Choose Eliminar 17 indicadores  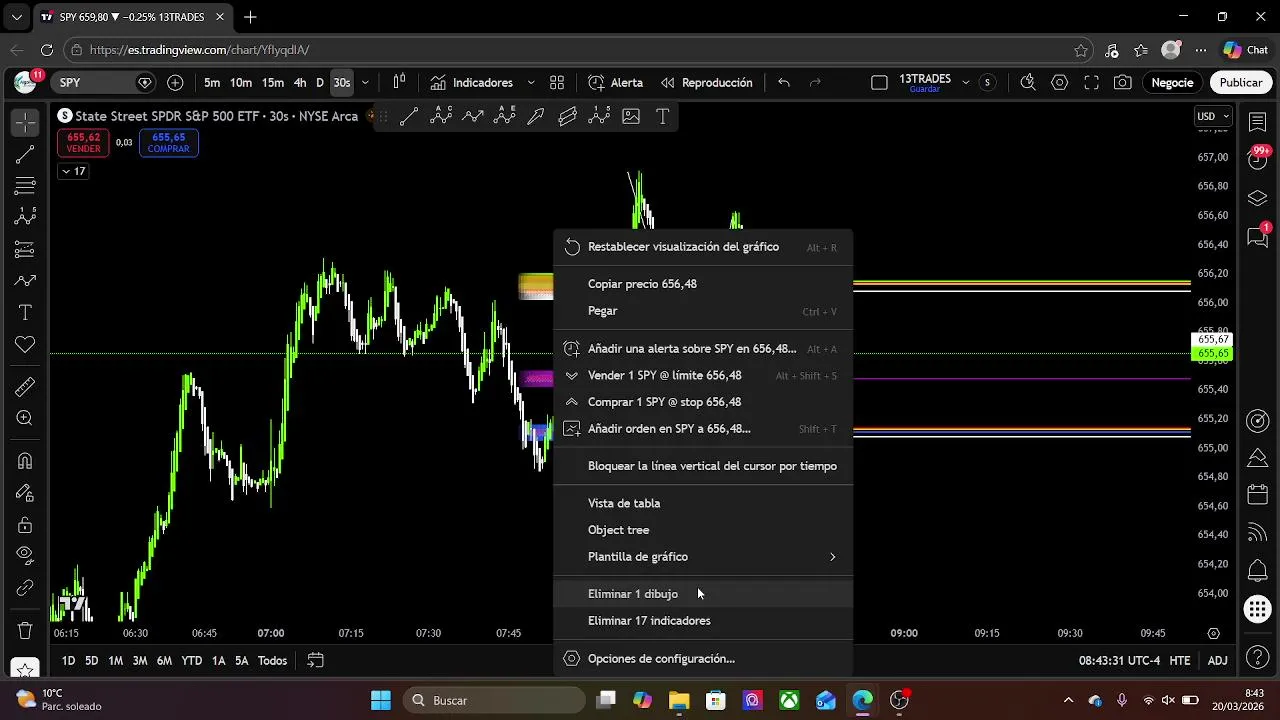(x=703, y=621)
